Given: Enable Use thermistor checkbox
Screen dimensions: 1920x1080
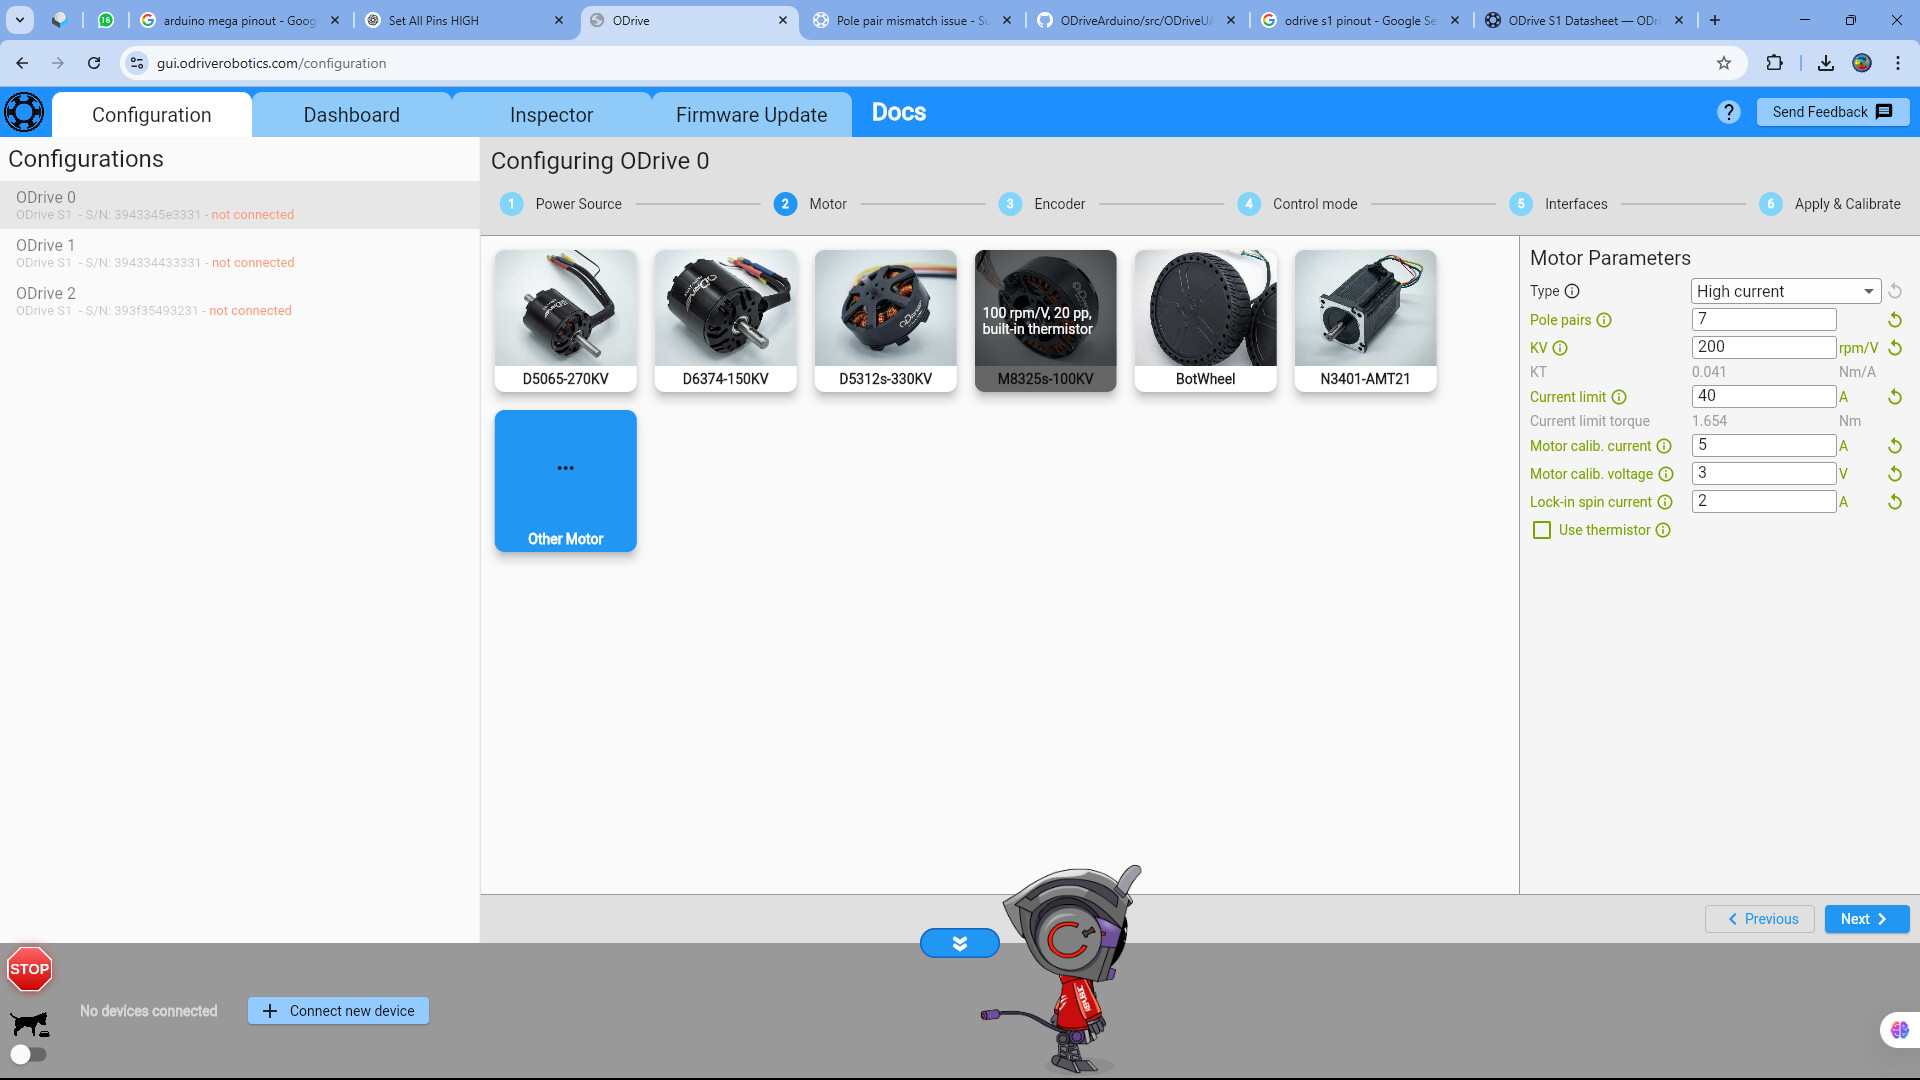Looking at the screenshot, I should pos(1542,530).
